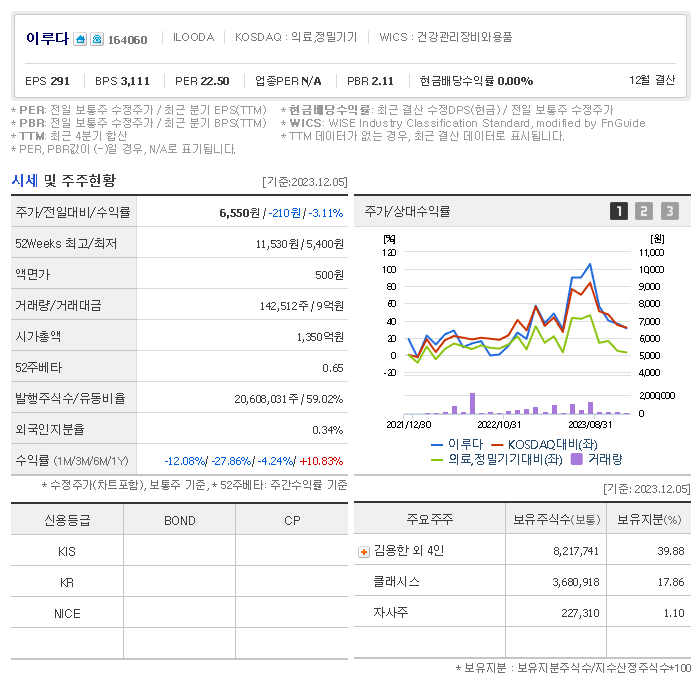Toggle the KOSDAQ대비(좌) red legend line
The image size is (699, 683).
click(544, 444)
